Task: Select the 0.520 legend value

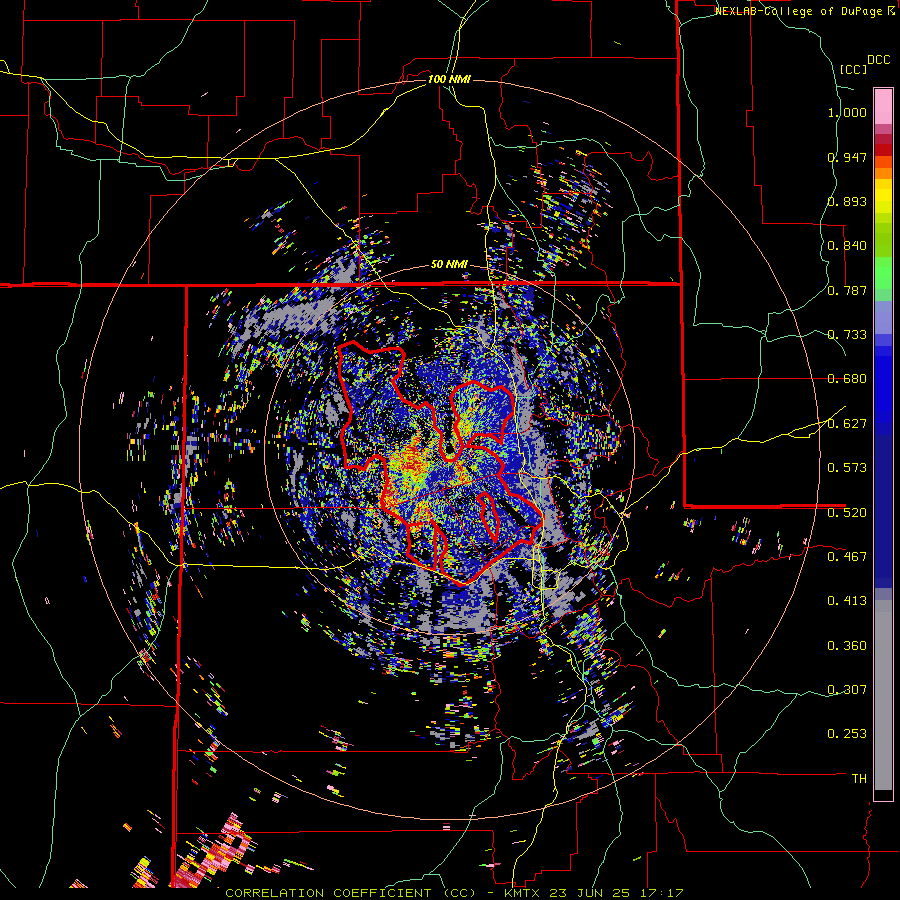Action: tap(847, 512)
